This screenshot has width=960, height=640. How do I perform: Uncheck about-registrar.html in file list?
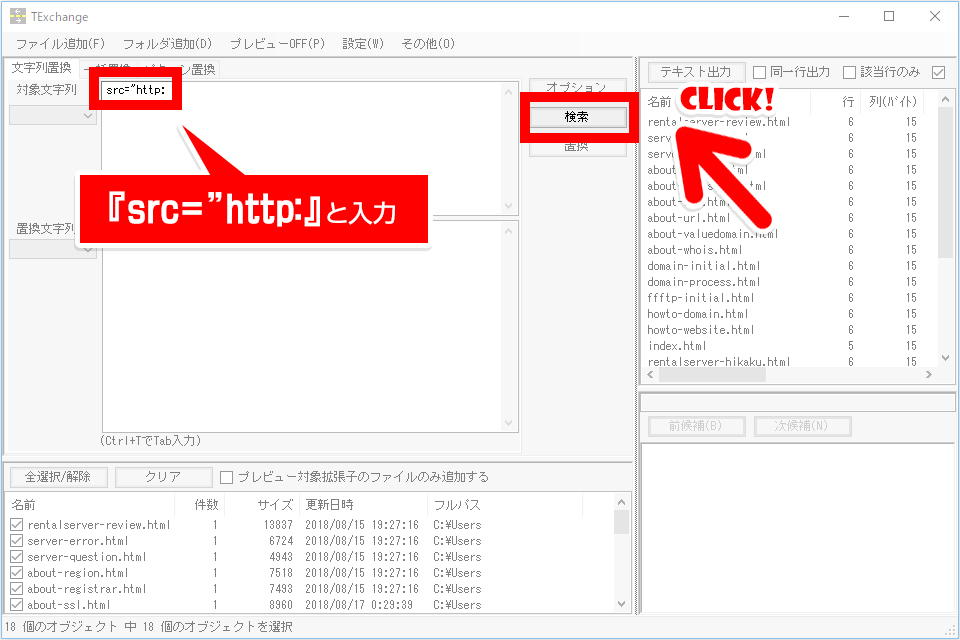[x=17, y=589]
